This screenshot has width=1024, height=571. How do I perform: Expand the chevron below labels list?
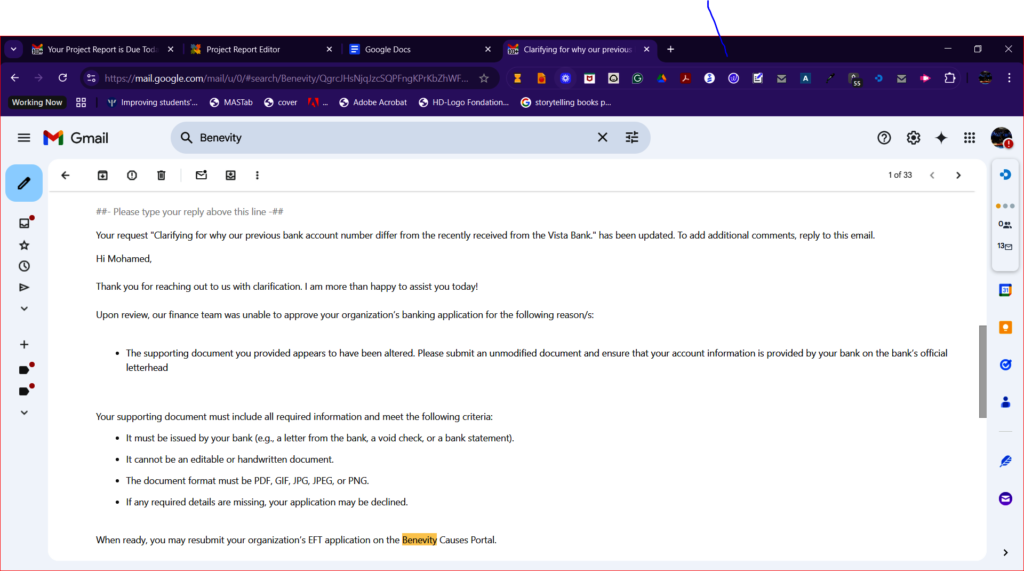[x=24, y=413]
